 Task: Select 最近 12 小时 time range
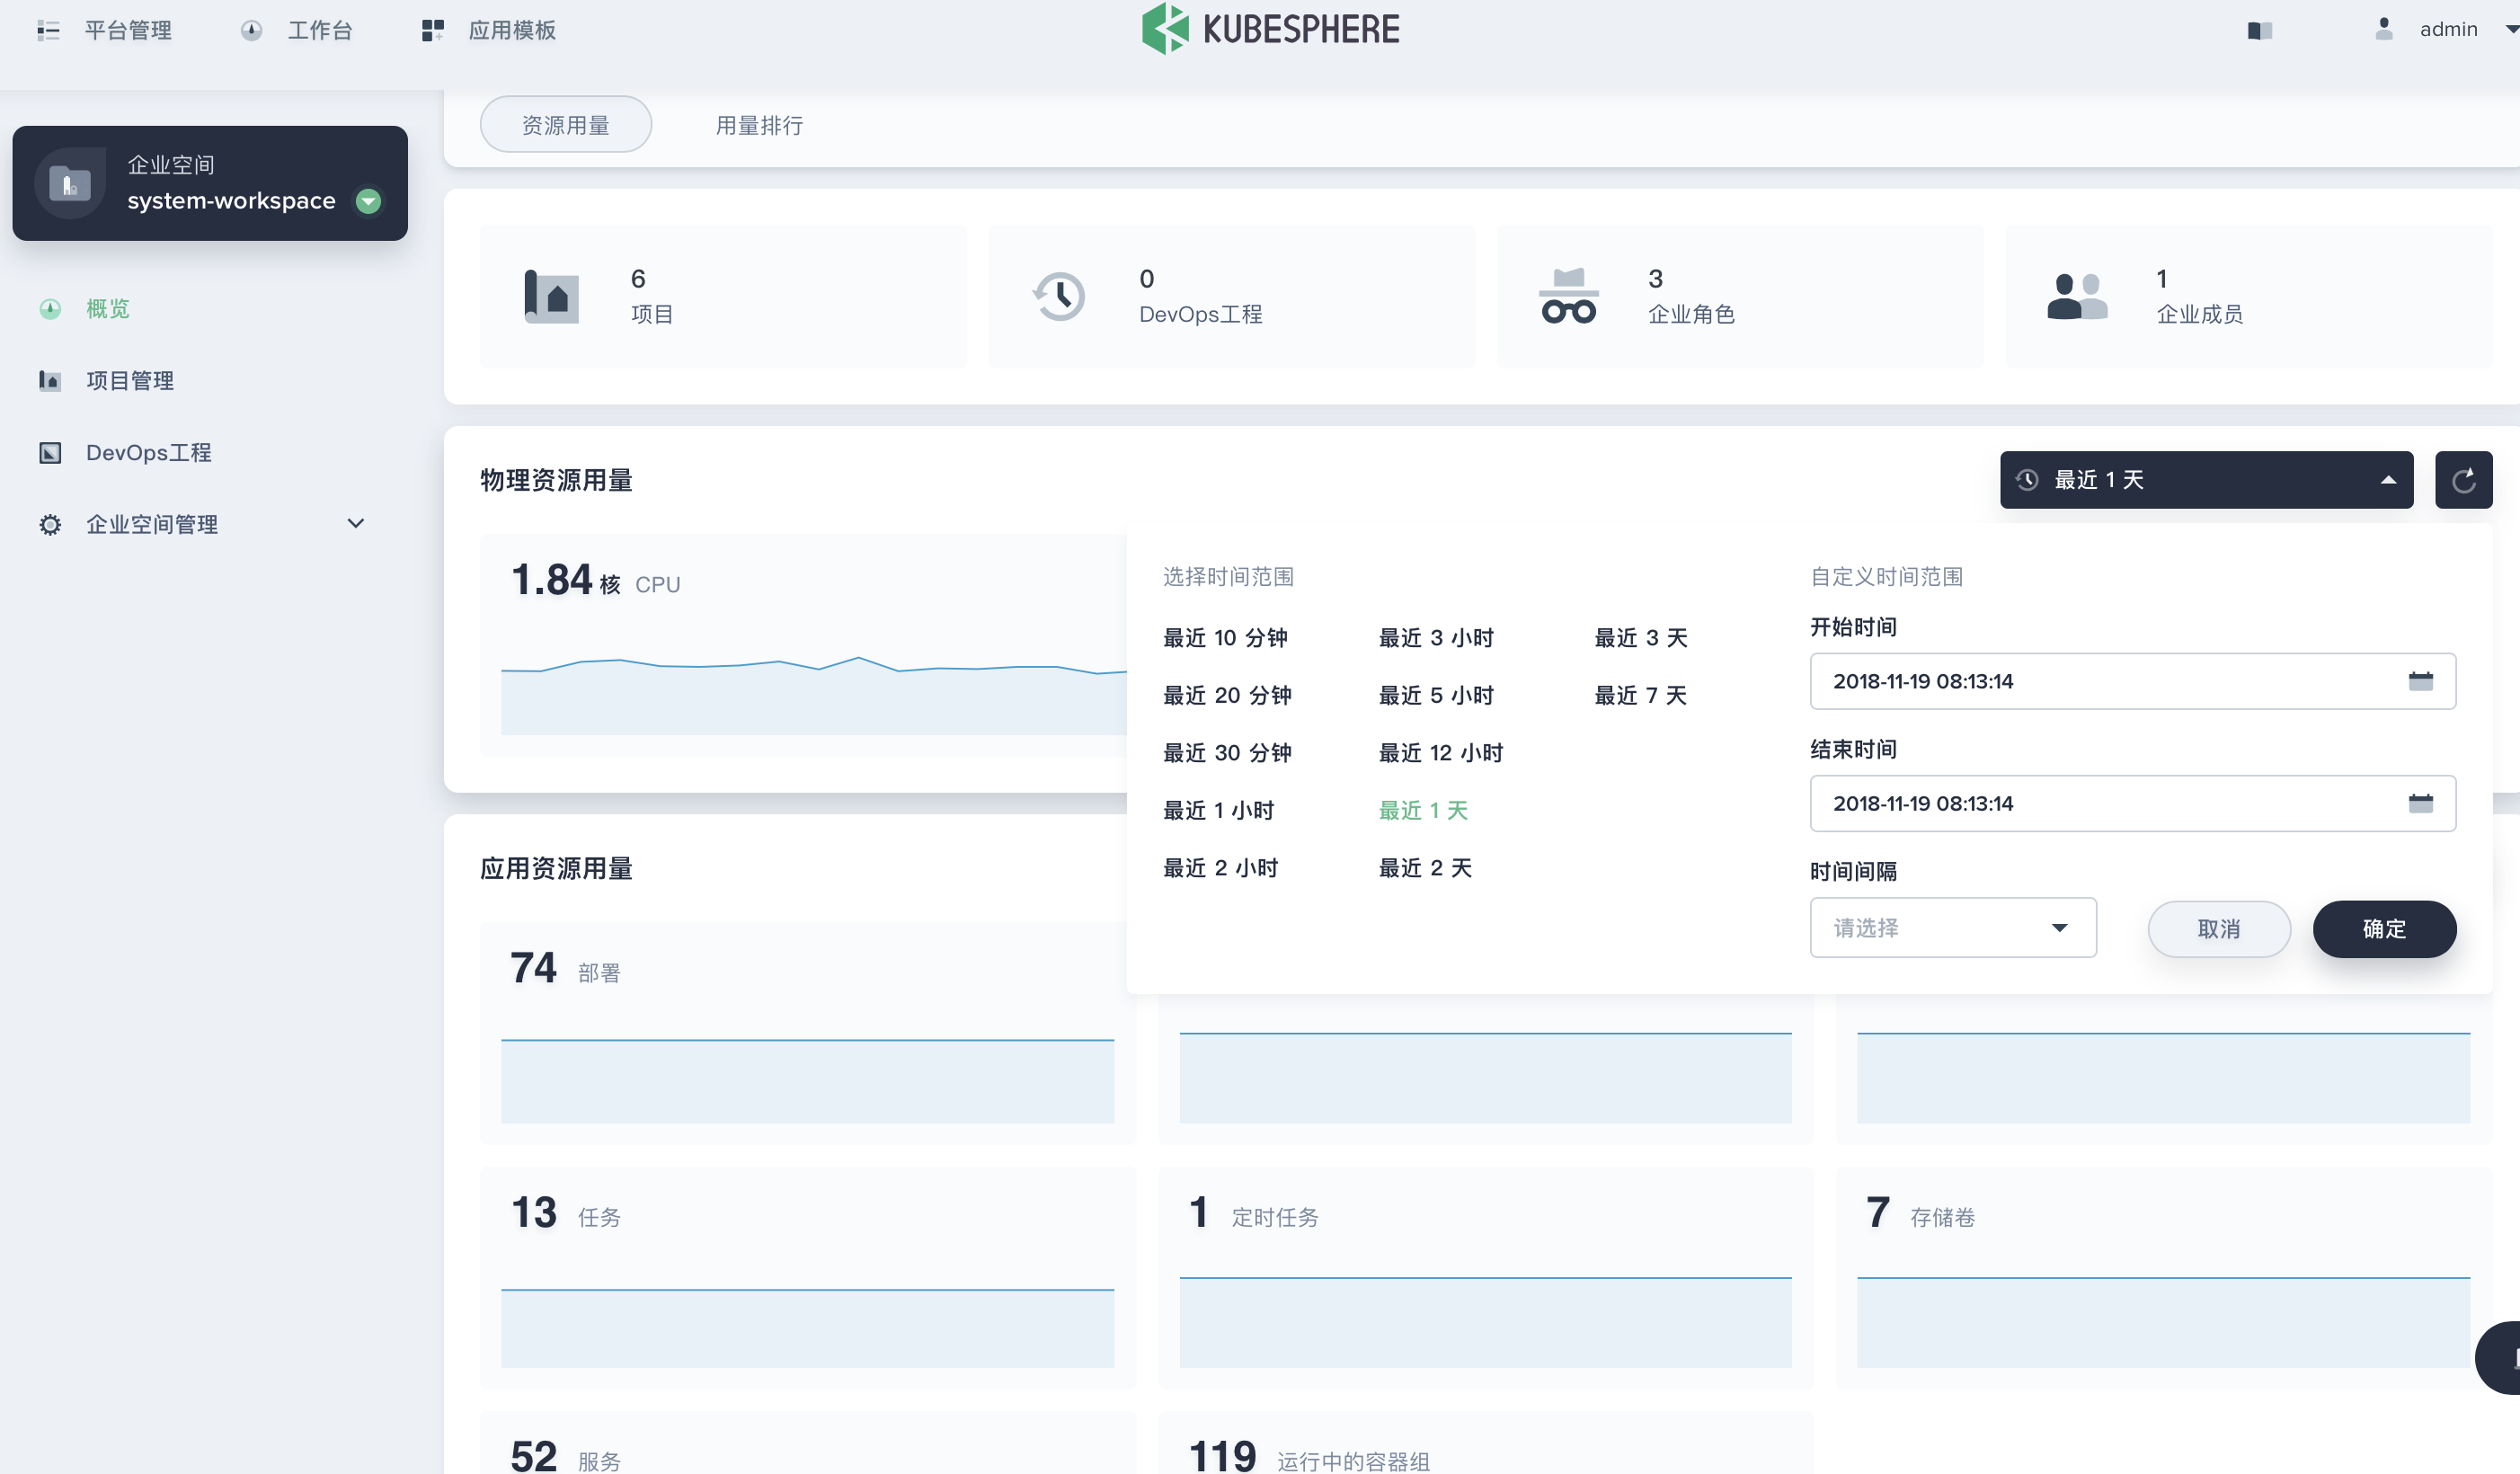pos(1441,753)
